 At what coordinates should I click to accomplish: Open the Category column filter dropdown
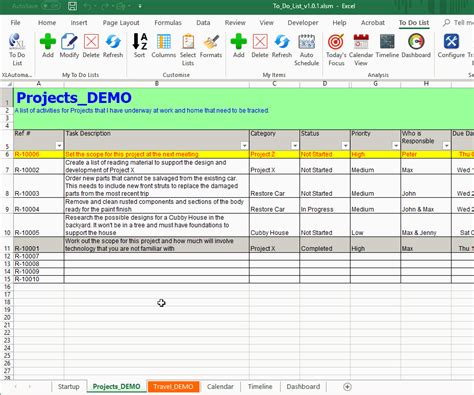tap(295, 146)
